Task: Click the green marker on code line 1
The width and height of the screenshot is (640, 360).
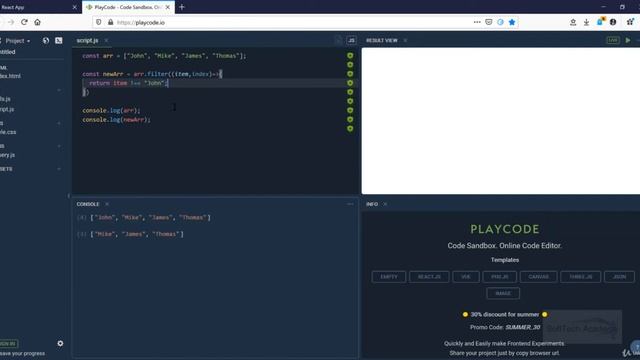Action: 350,56
